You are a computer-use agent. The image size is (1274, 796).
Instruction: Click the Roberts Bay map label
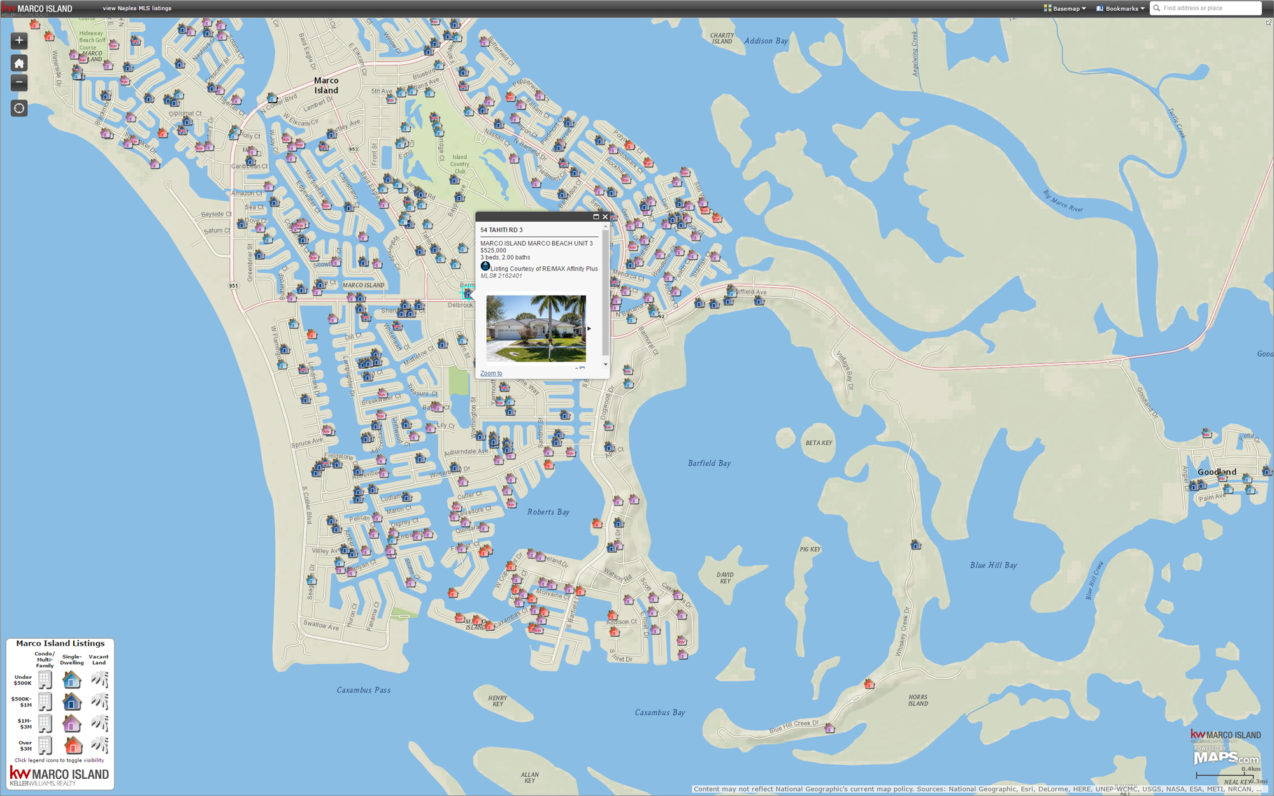548,512
